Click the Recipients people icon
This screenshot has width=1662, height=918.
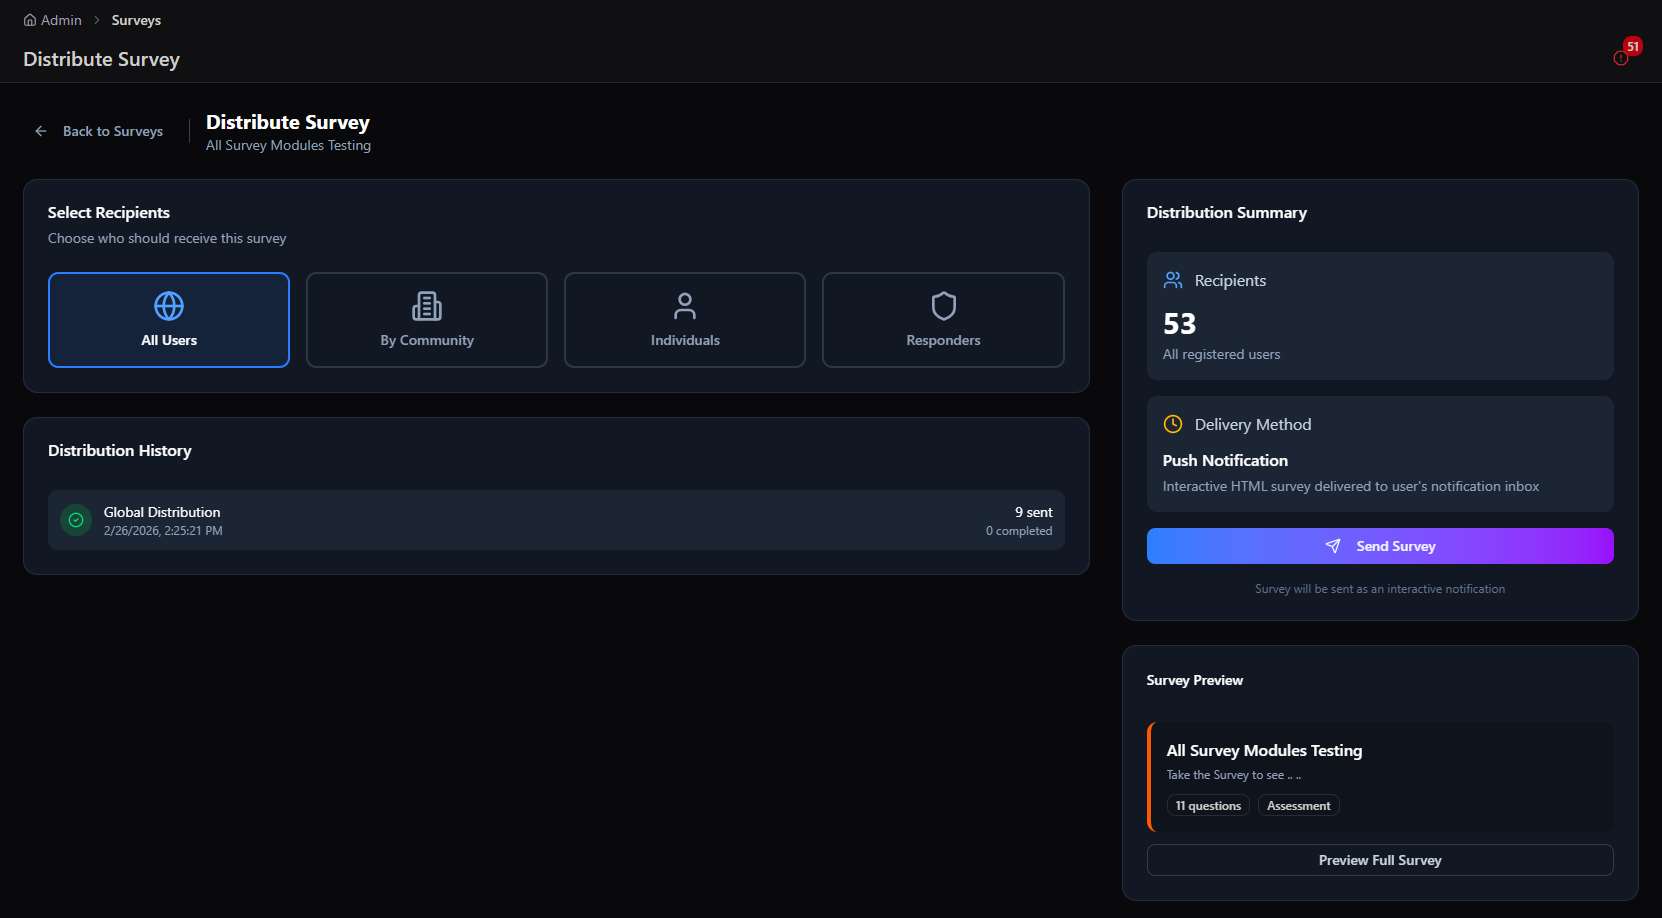click(x=1173, y=280)
